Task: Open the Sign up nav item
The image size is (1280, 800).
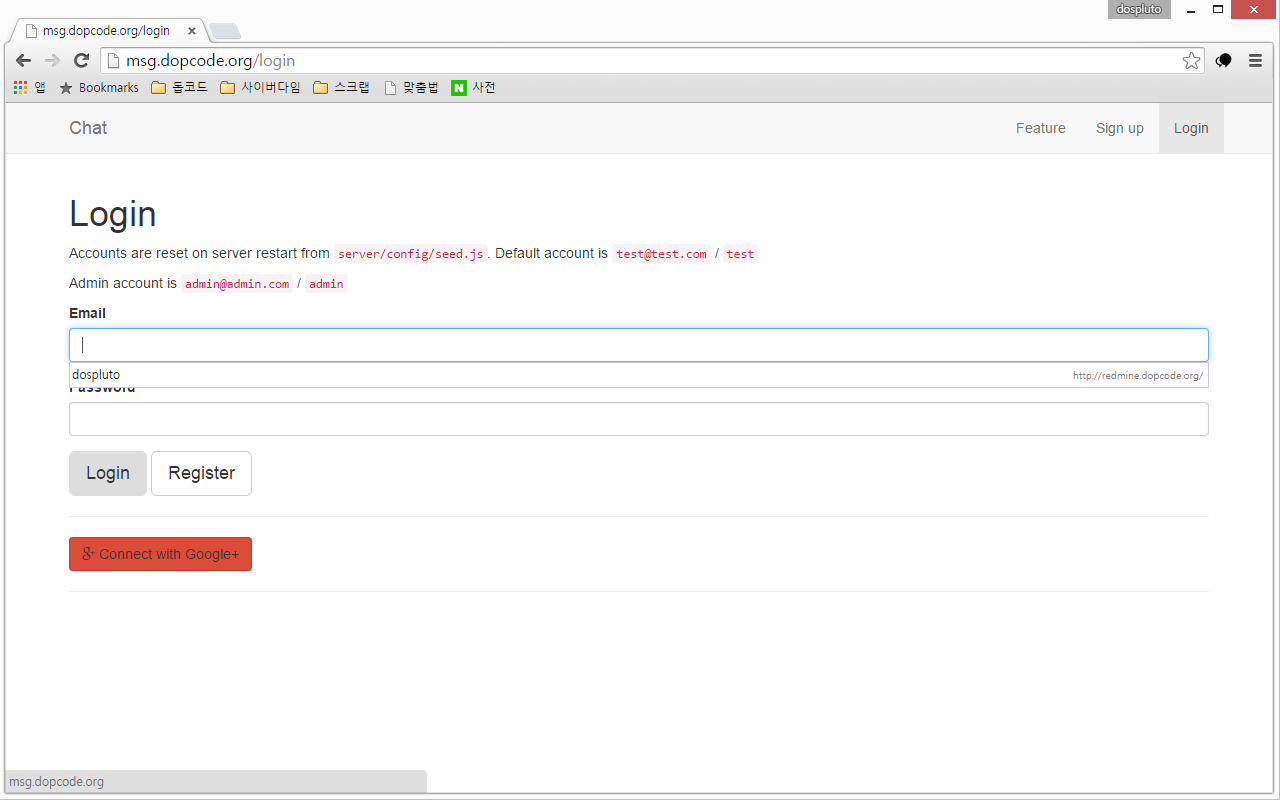Action: pyautogui.click(x=1120, y=128)
